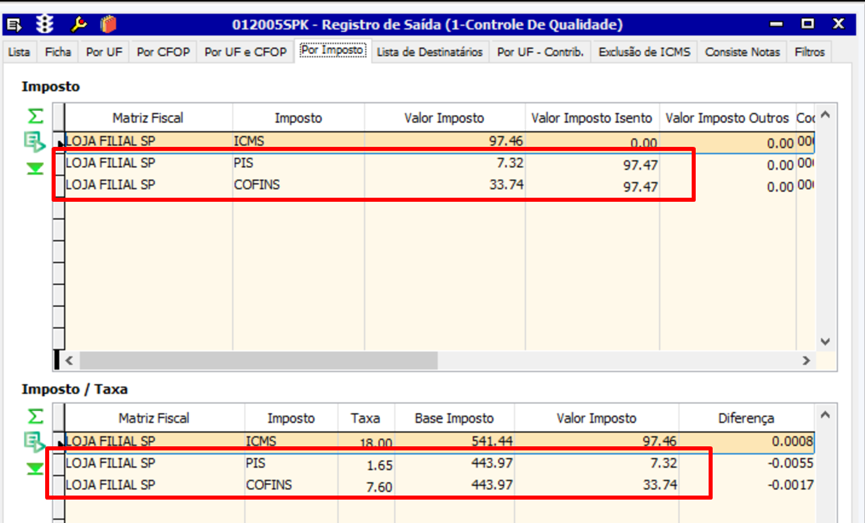Click row selector of COFINS in lower grid
The width and height of the screenshot is (865, 523).
coord(58,485)
